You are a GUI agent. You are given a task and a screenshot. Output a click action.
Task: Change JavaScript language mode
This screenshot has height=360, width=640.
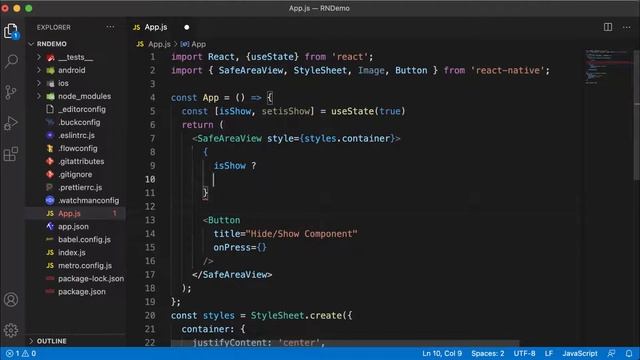[x=580, y=353]
